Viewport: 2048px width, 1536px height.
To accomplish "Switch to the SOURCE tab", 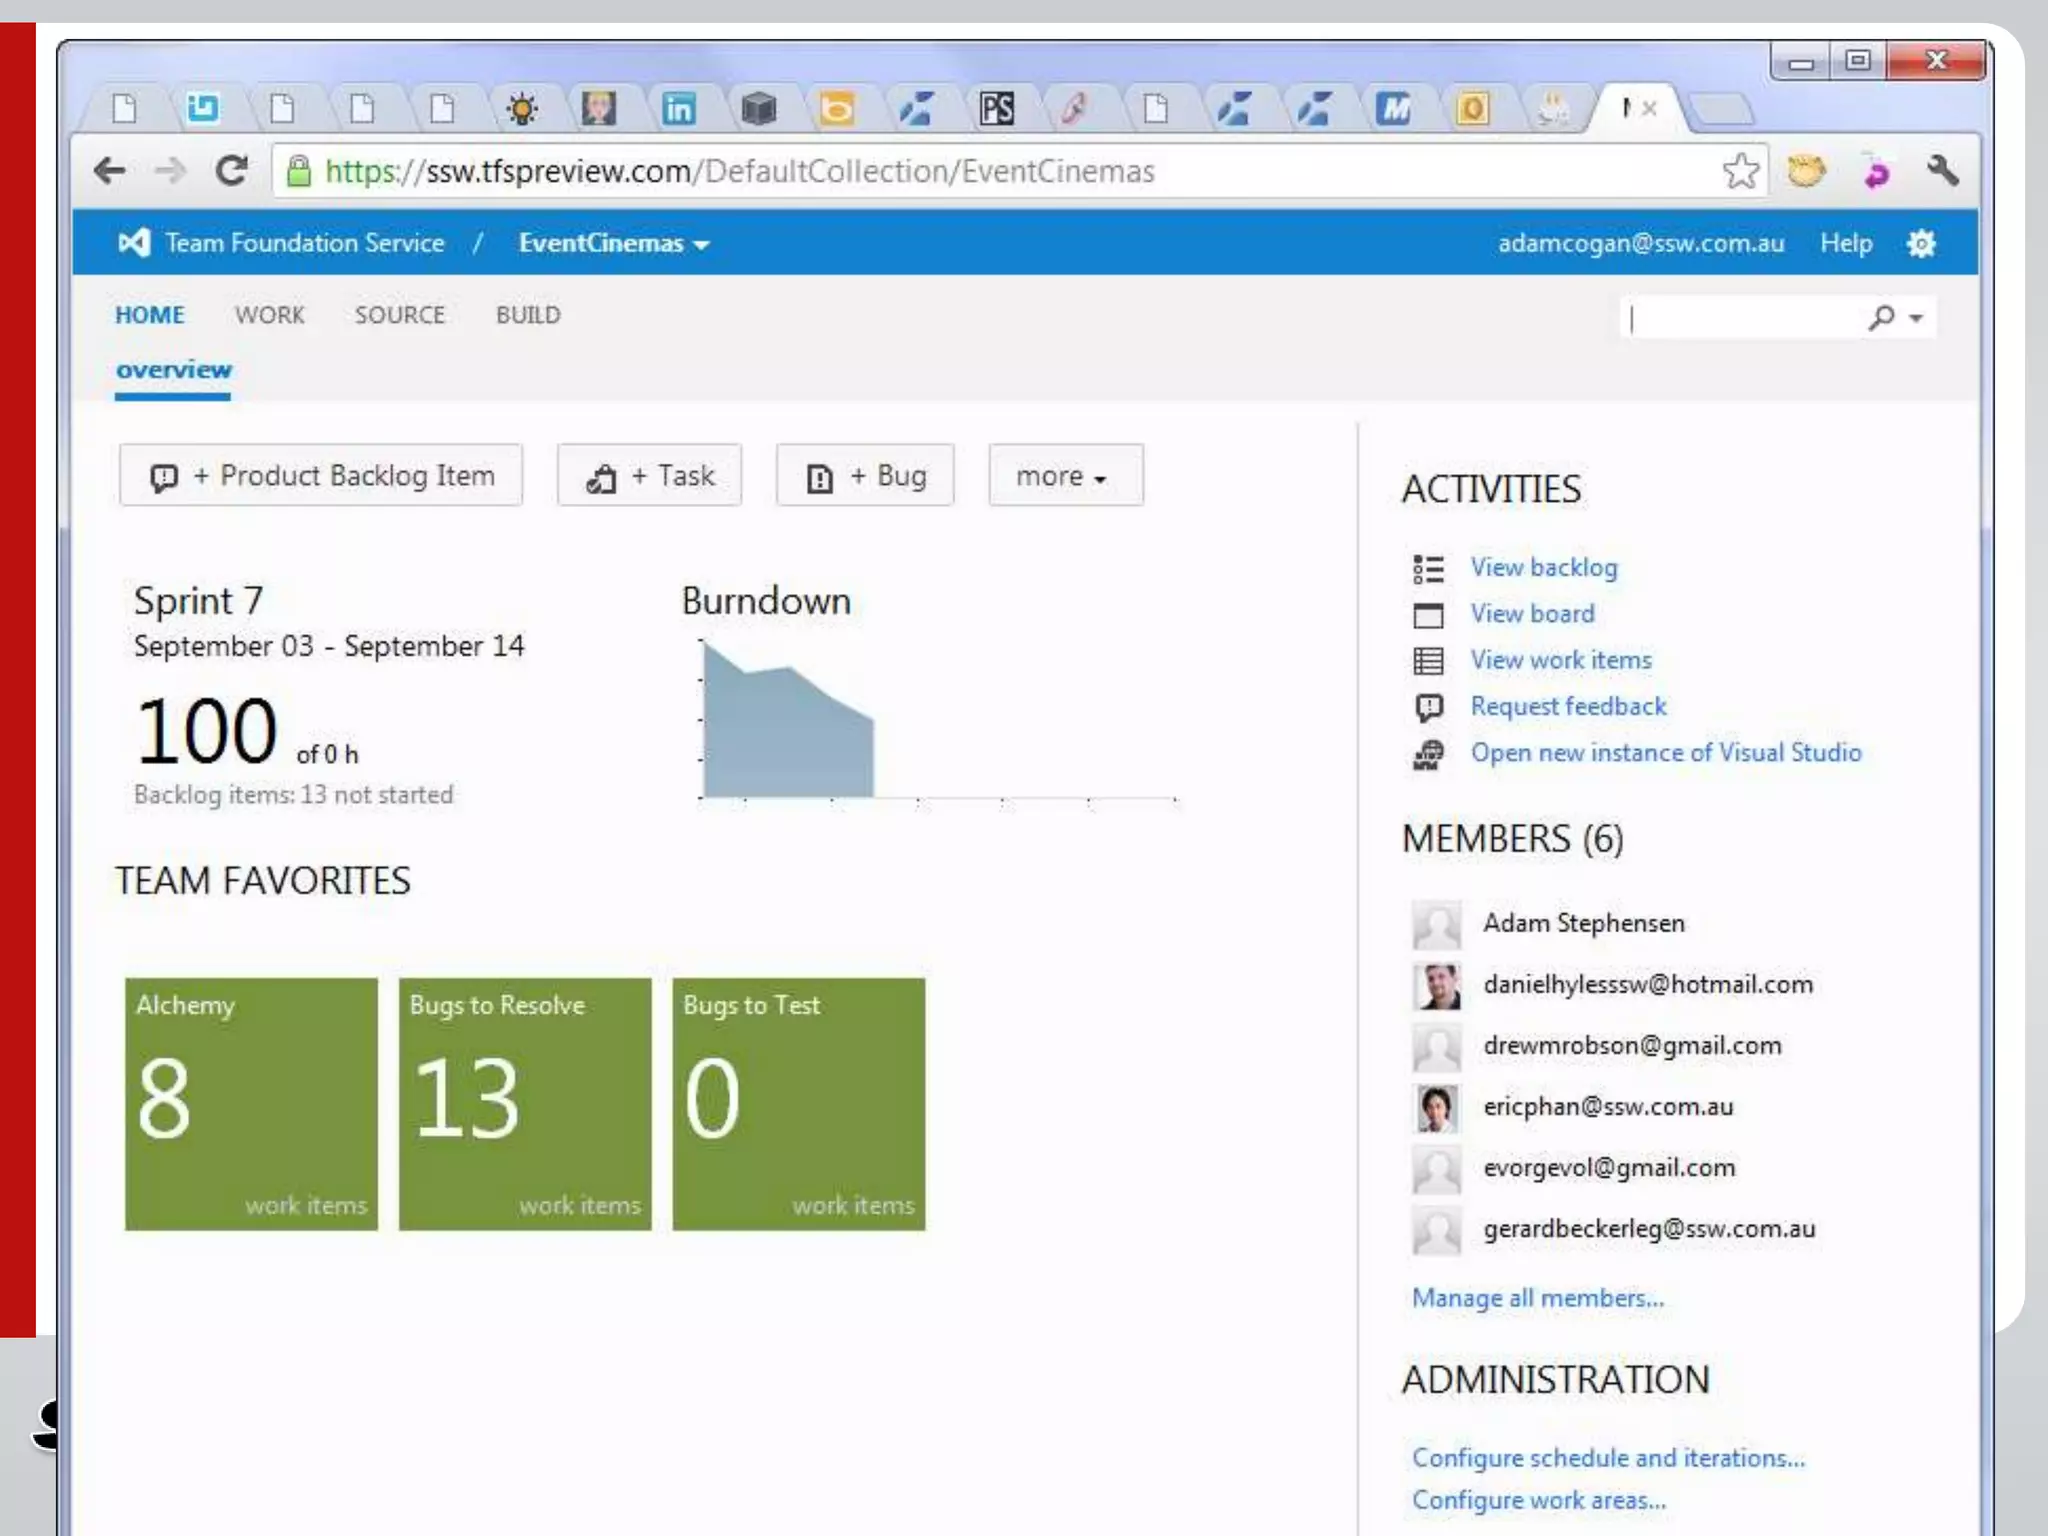I will pos(399,315).
